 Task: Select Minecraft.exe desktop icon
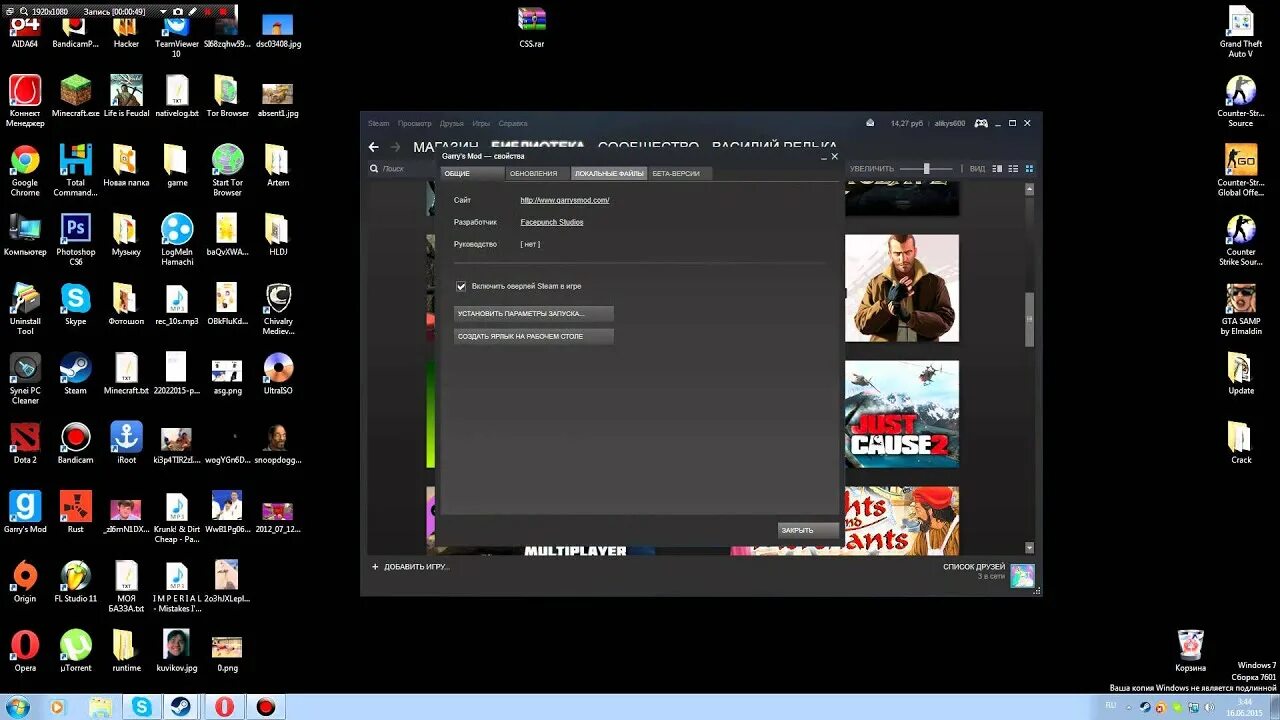(76, 96)
